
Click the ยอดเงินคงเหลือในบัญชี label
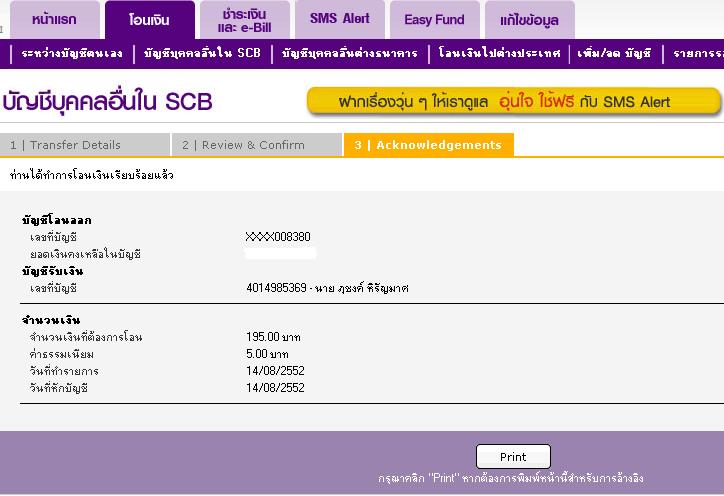[85, 254]
